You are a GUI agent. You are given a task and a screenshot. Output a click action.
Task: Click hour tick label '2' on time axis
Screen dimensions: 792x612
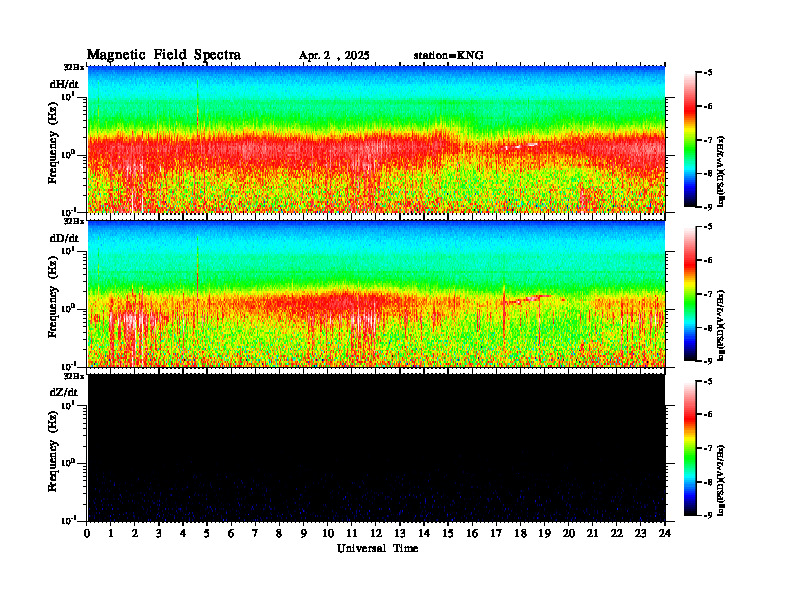[135, 533]
